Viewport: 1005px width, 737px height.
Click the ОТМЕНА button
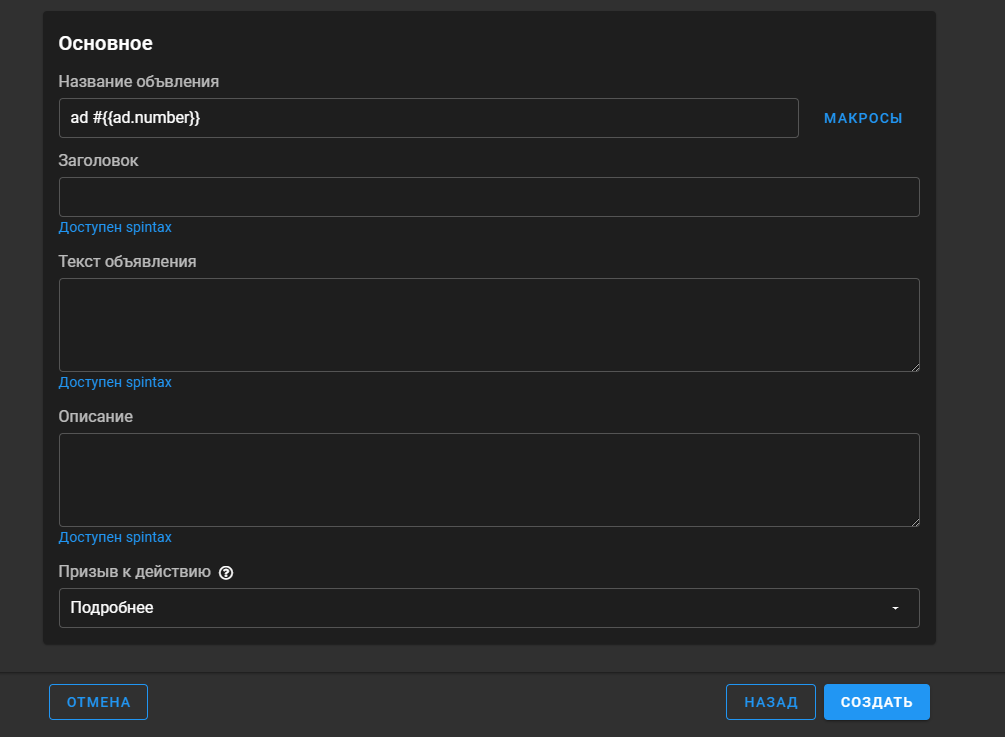tap(98, 702)
